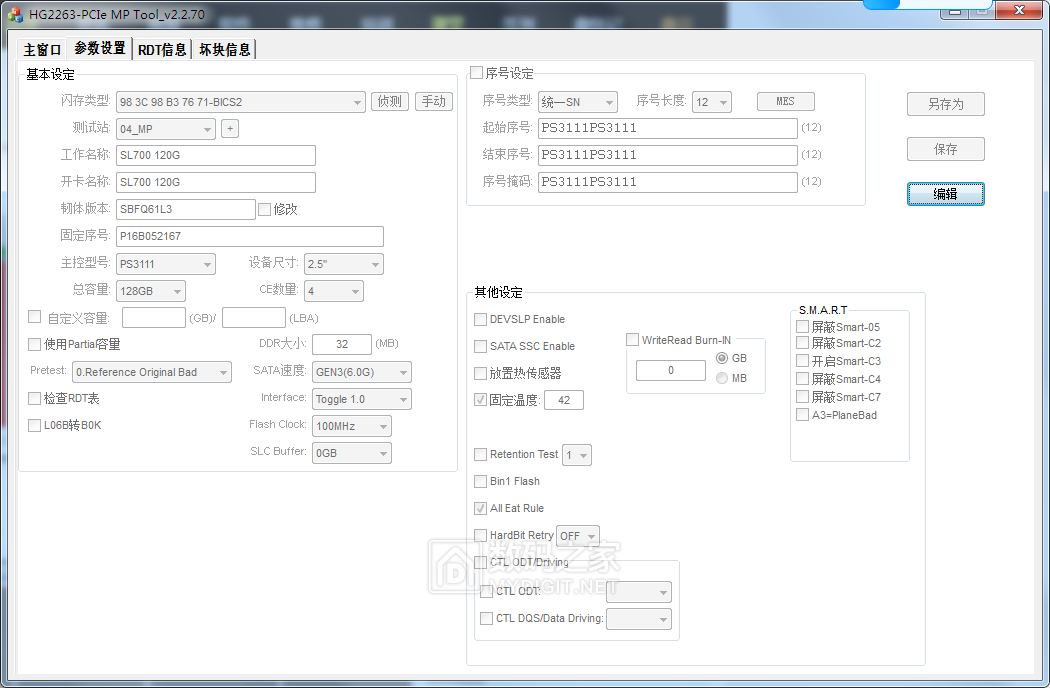
Task: Select the GB radio button
Action: tap(722, 358)
